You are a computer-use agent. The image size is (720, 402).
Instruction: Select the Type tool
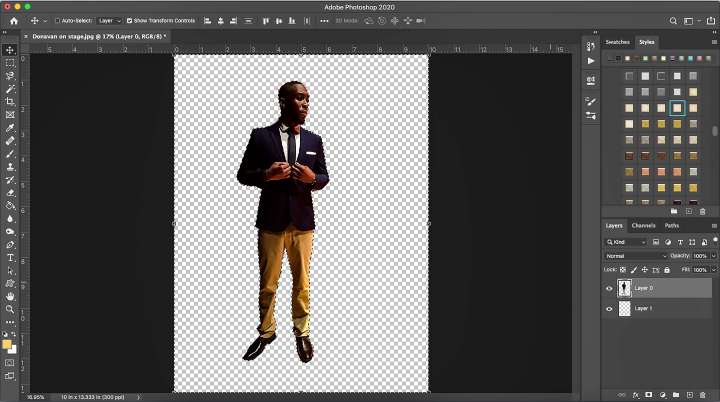point(10,258)
